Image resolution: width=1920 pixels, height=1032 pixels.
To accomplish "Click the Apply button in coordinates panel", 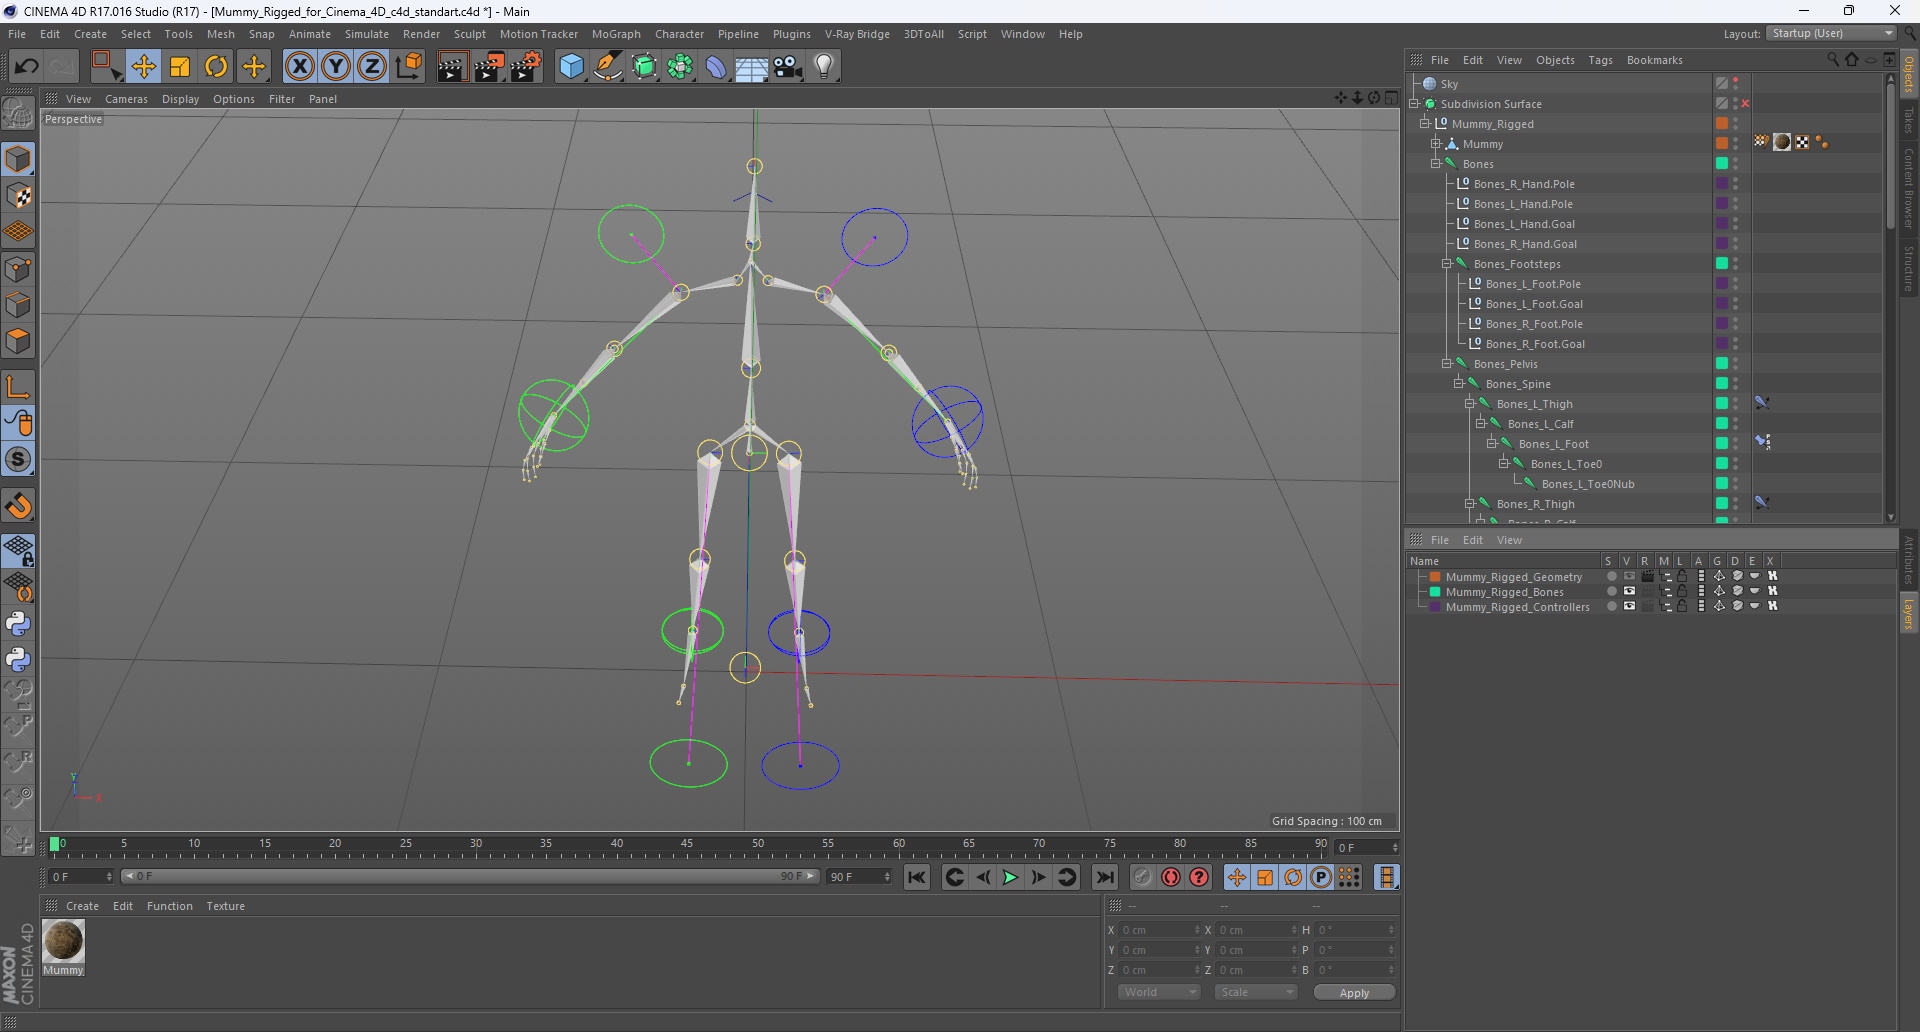I will (1354, 993).
